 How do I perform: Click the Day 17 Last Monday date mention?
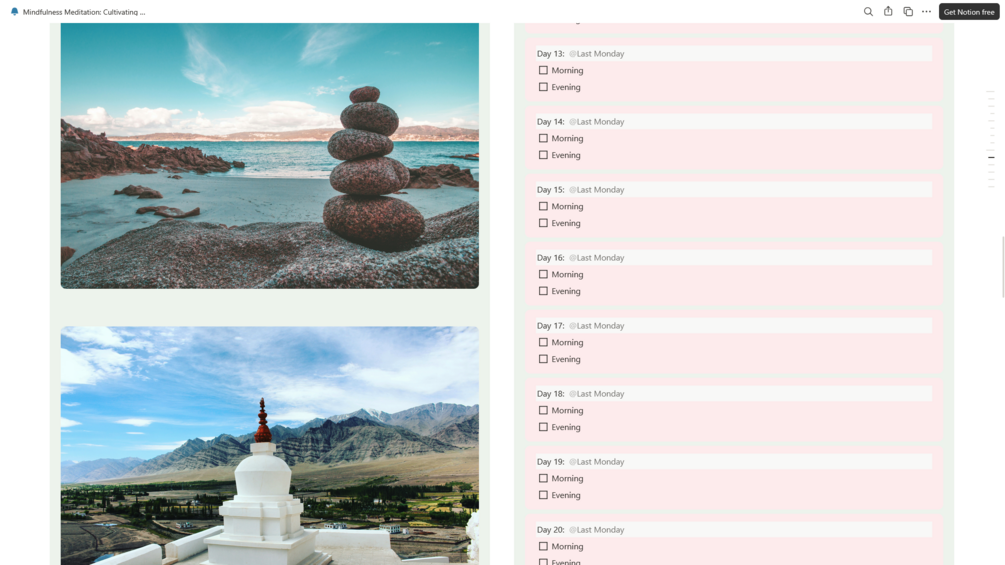click(x=597, y=325)
